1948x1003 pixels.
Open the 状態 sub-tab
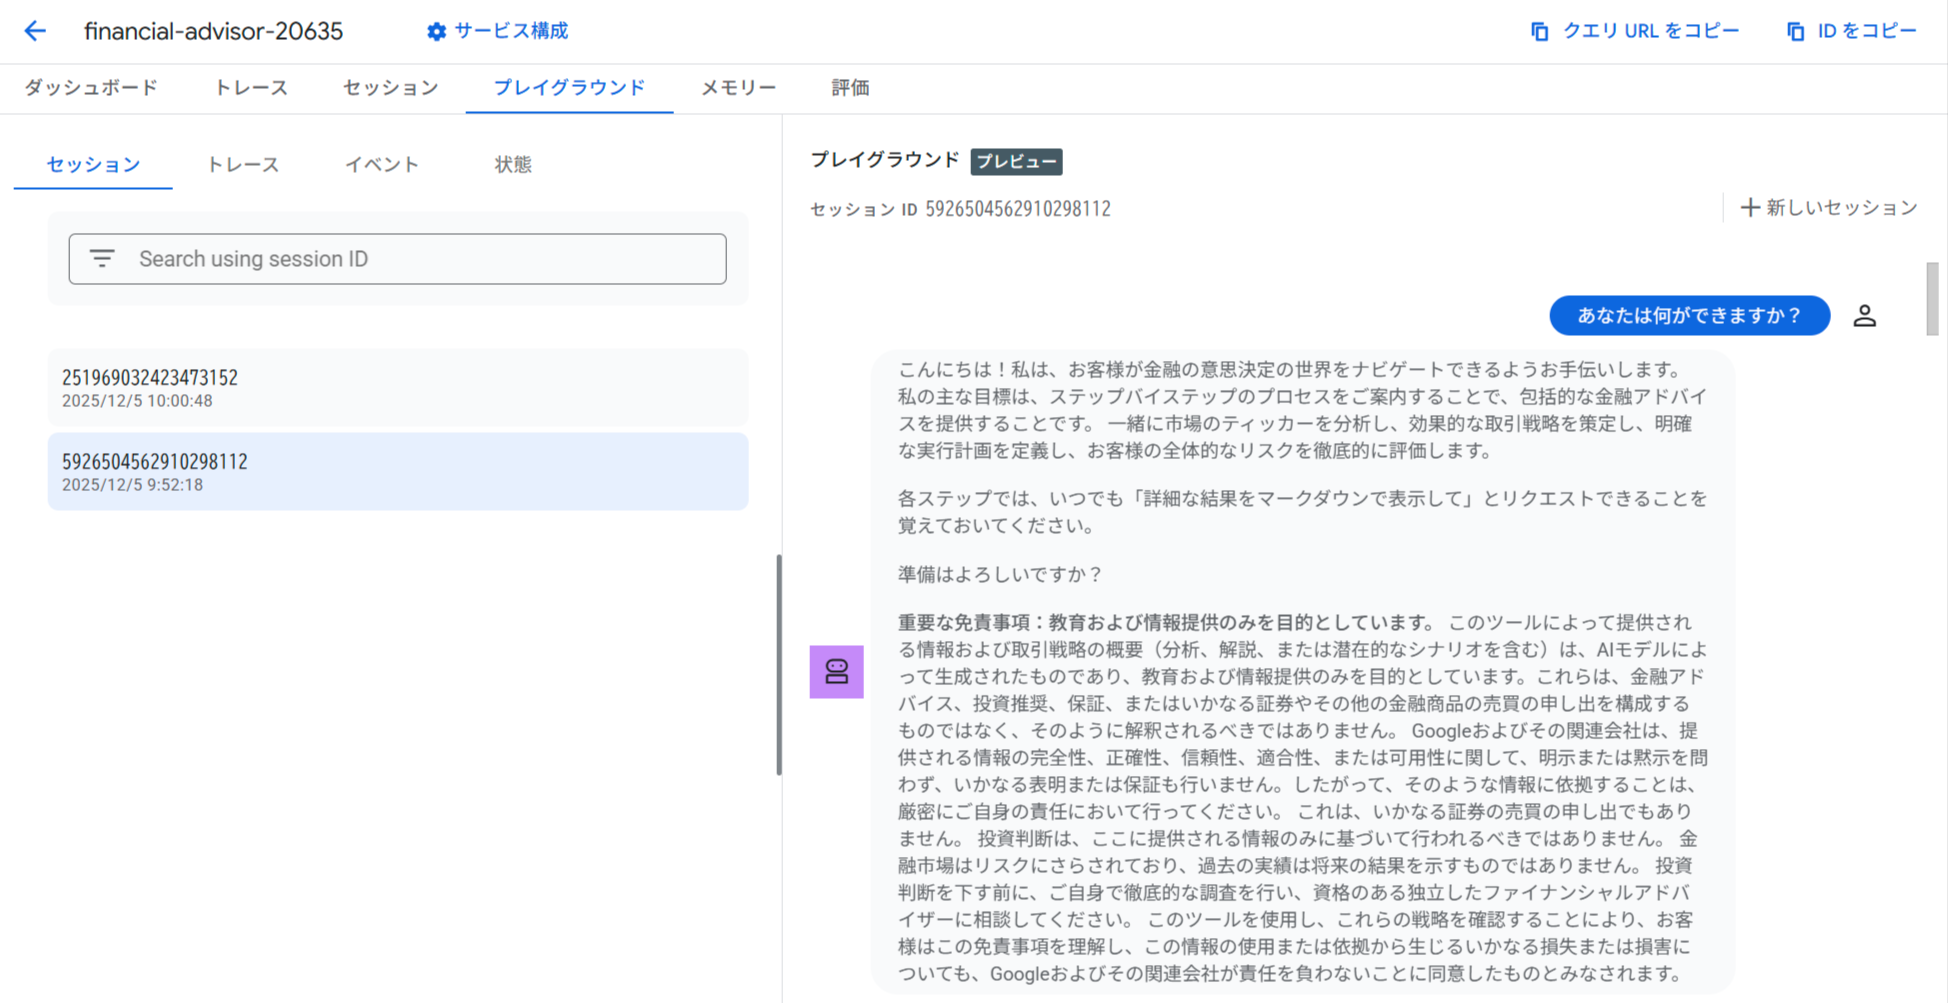(513, 164)
